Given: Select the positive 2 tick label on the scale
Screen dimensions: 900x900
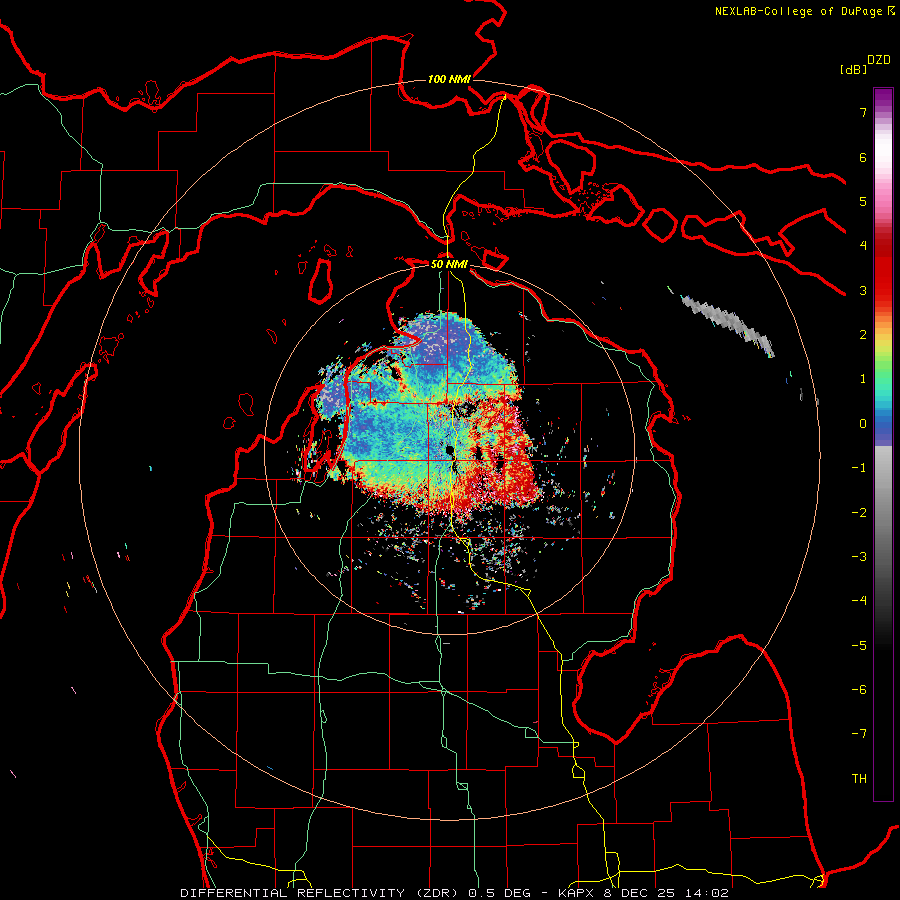Looking at the screenshot, I should point(863,335).
